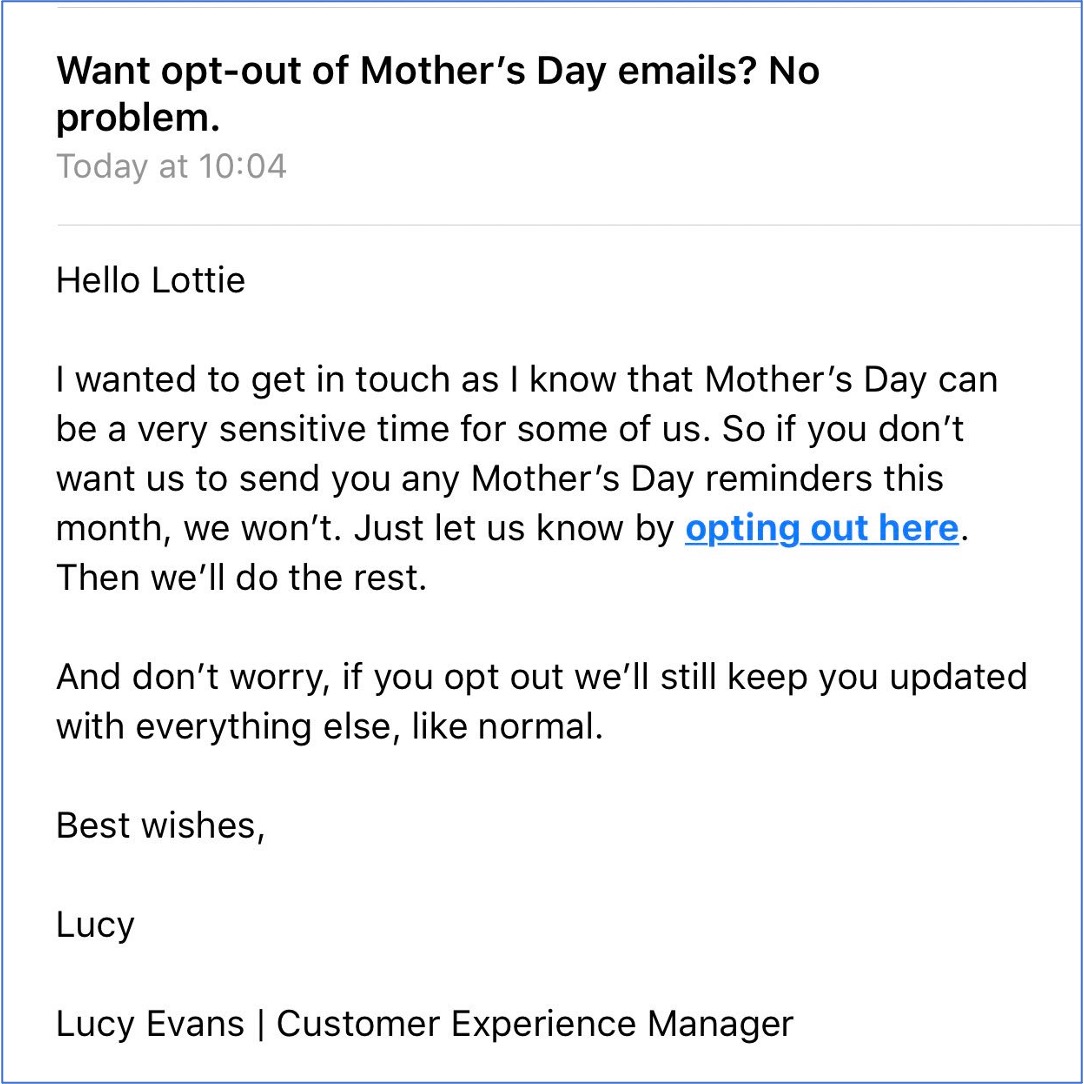
Task: Click the vertical bar separator after "Lucy Evans"
Action: pos(261,1024)
